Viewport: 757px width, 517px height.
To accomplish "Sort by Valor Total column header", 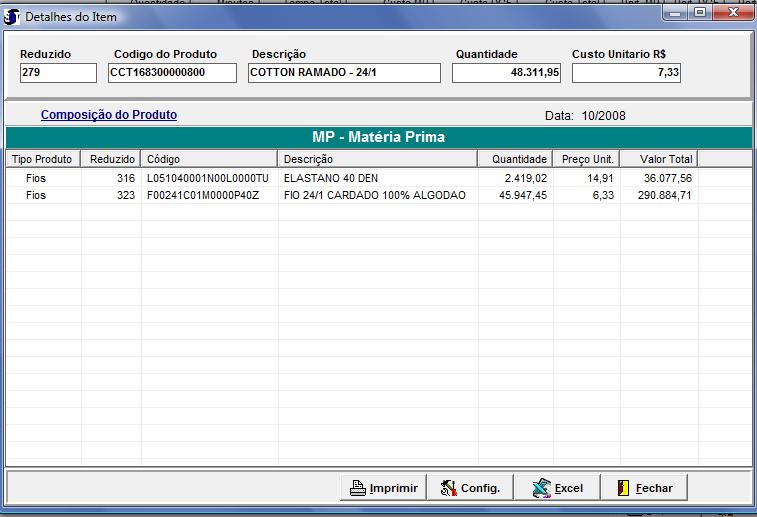I will coord(658,159).
